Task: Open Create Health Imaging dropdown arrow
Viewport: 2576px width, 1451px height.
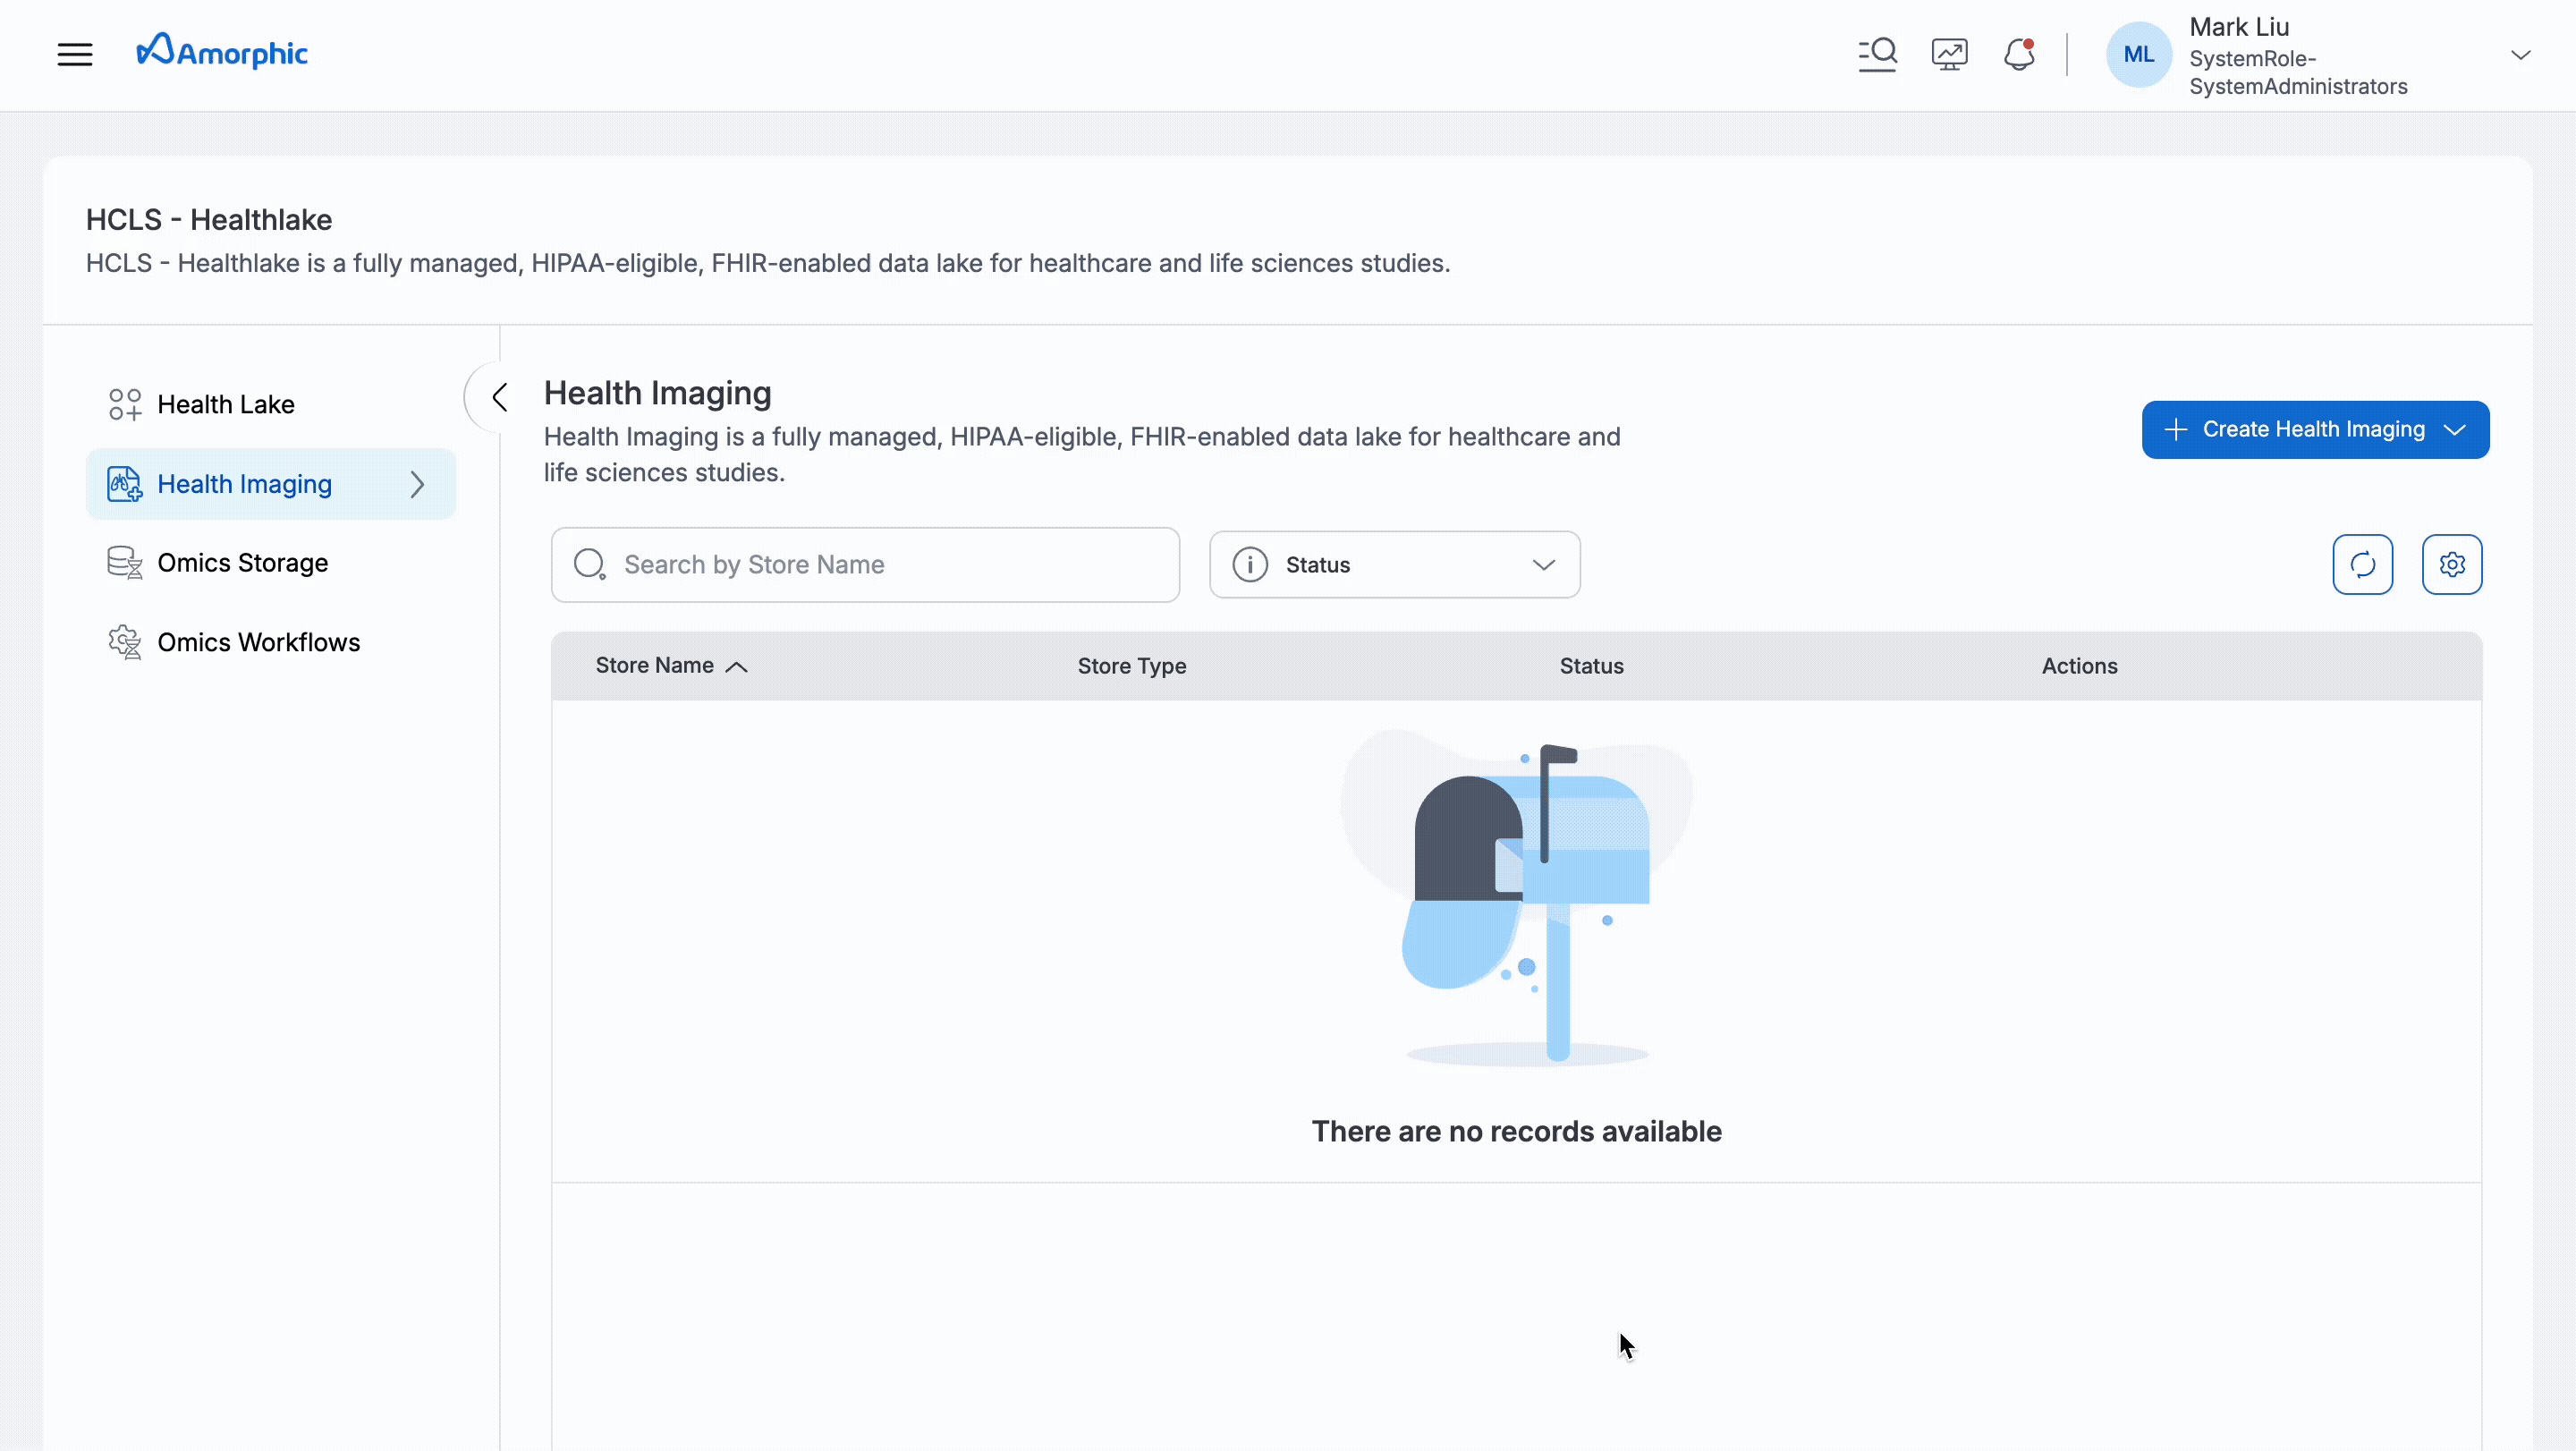Action: point(2454,430)
